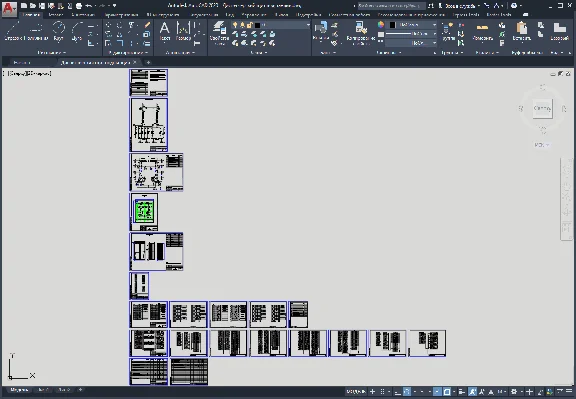Click the green-highlighted drawing sheet thumbnail
The image size is (576, 399).
coord(144,211)
